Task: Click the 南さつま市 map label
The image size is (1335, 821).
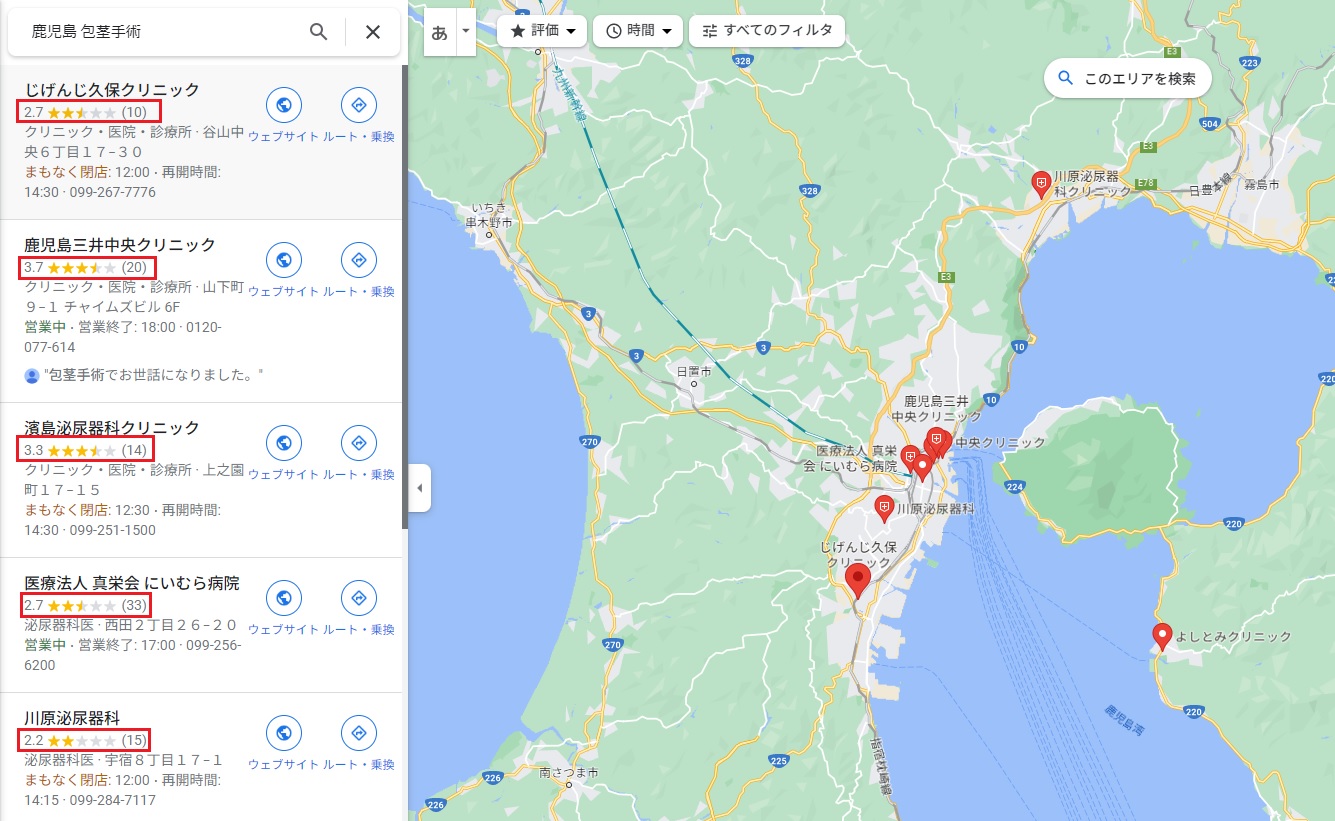Action: click(568, 773)
